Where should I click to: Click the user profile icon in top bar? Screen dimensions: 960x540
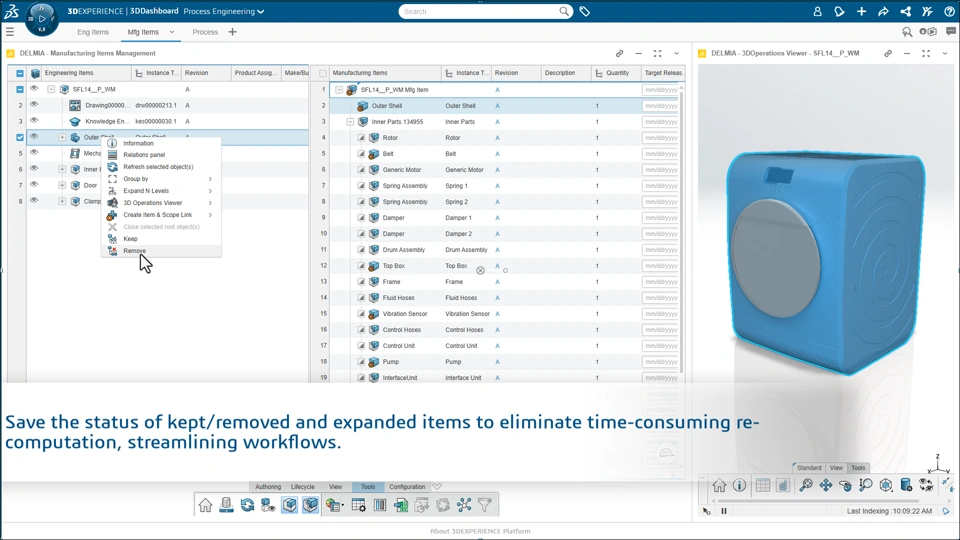(817, 12)
